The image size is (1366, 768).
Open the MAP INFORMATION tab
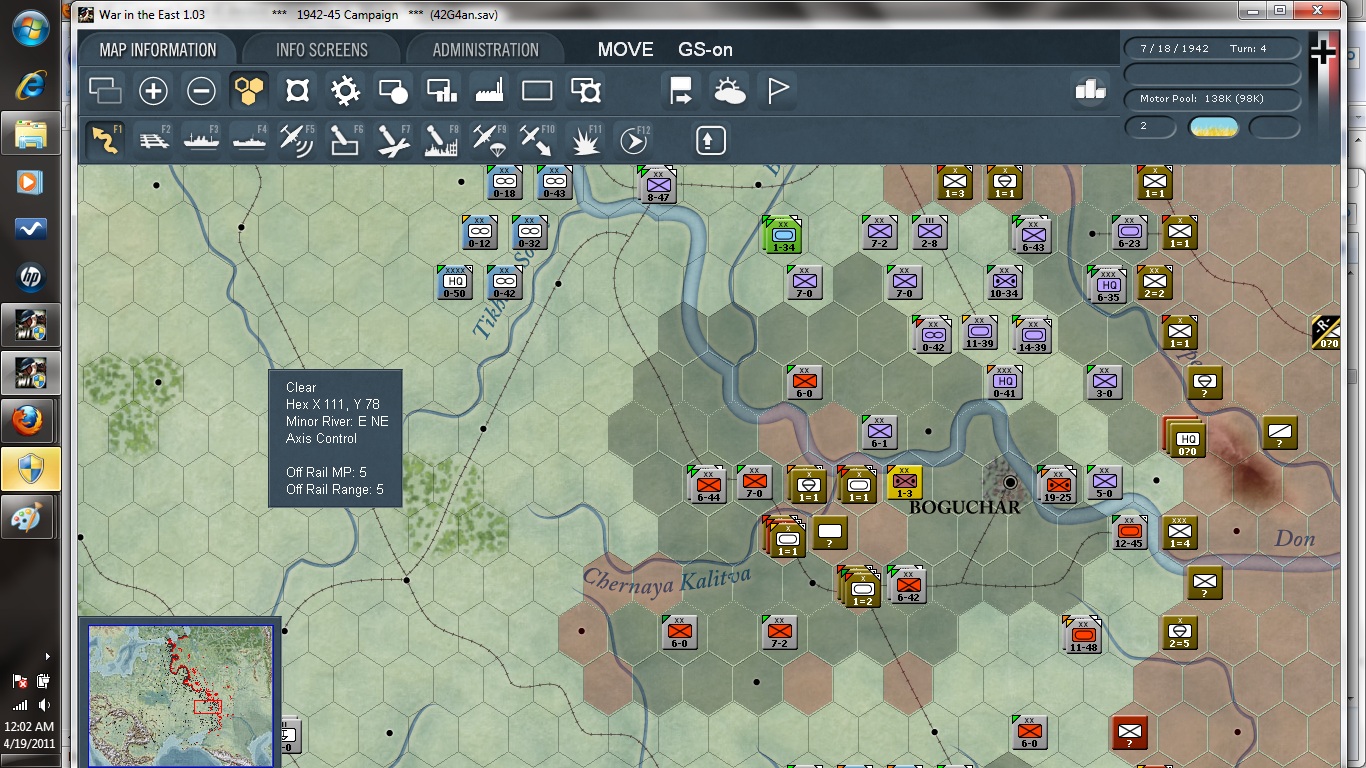[158, 50]
